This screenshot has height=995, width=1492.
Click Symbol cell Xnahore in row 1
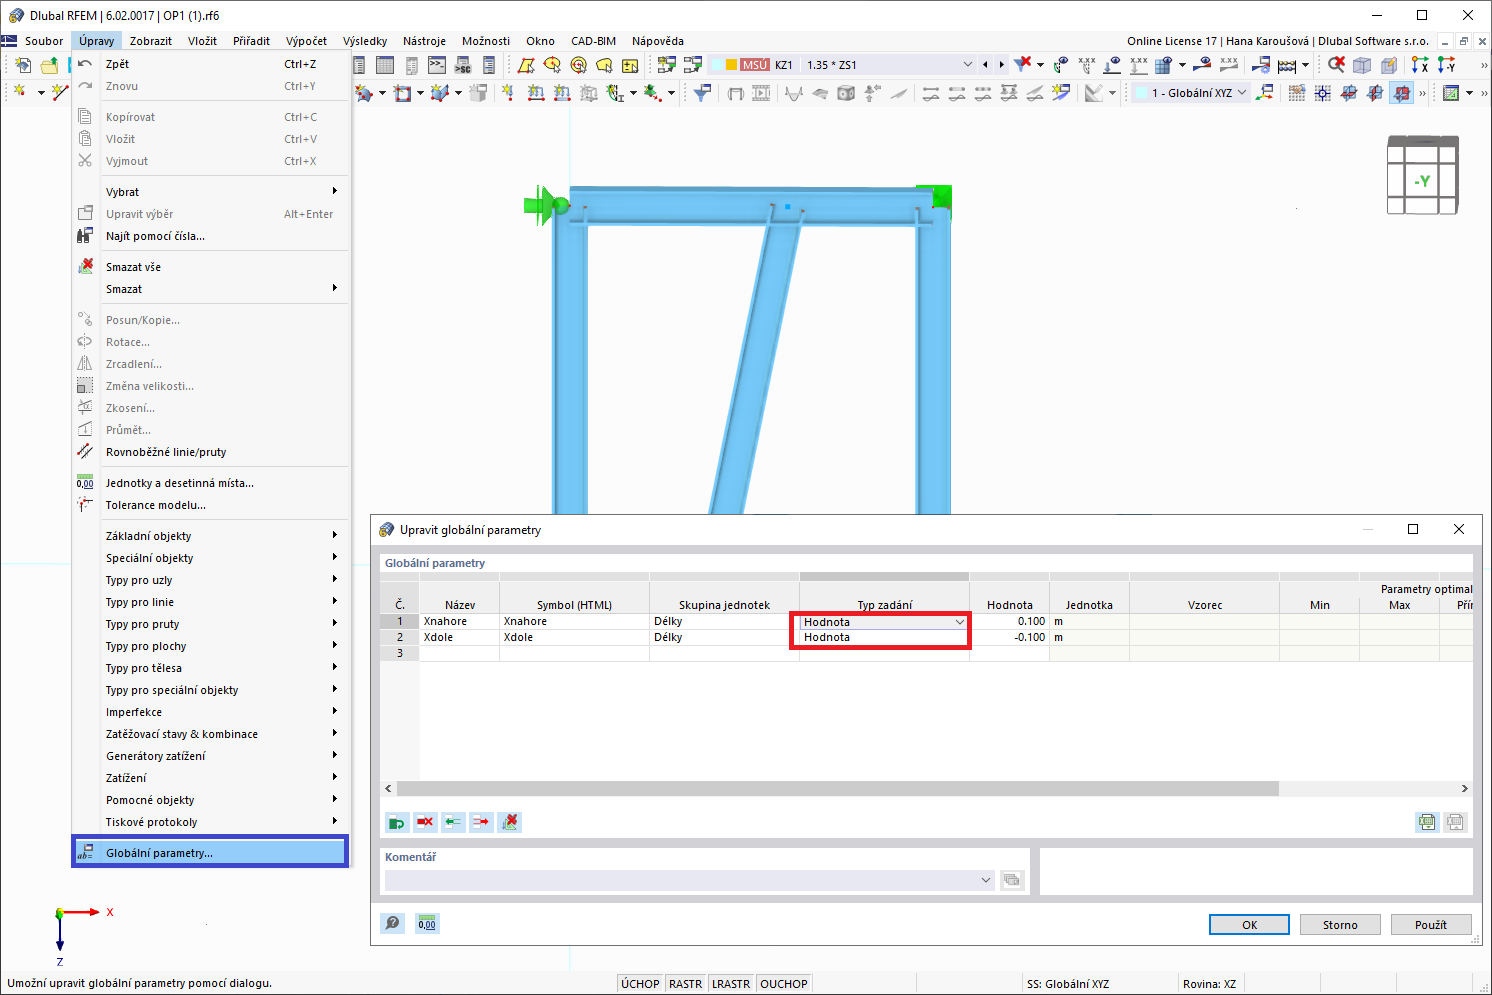coord(574,622)
